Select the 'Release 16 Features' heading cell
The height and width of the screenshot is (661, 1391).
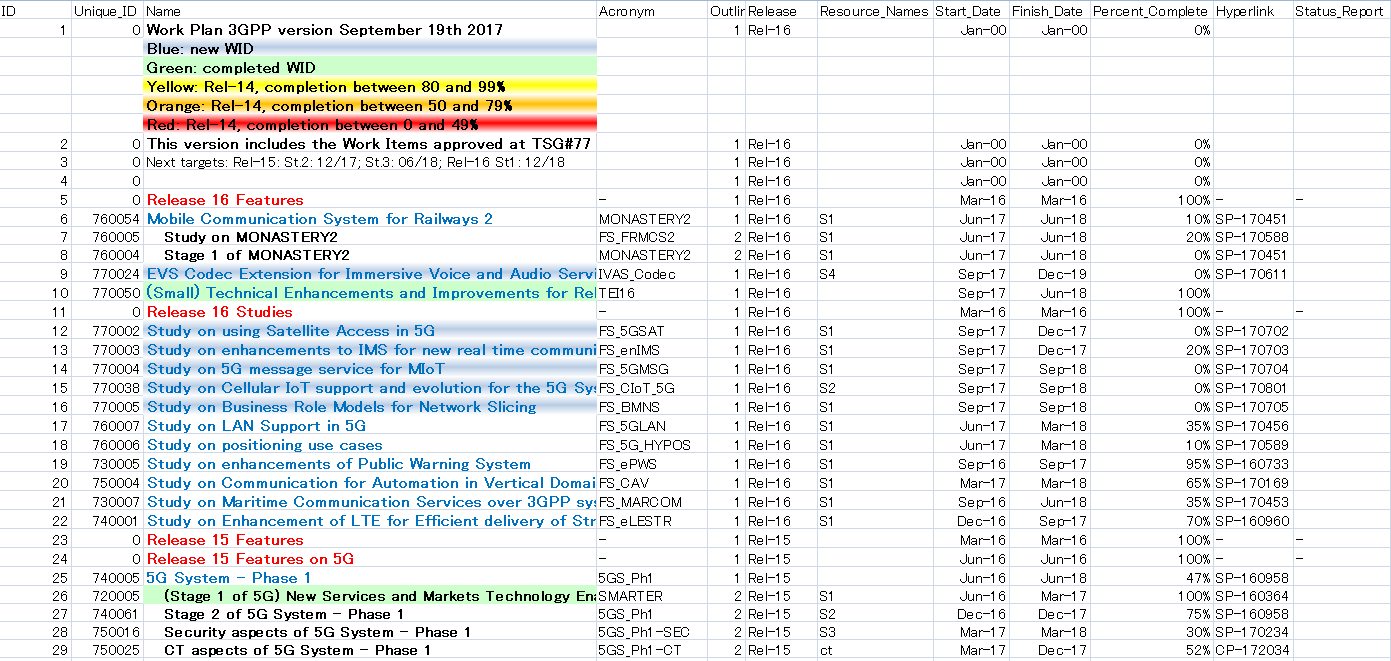point(370,200)
